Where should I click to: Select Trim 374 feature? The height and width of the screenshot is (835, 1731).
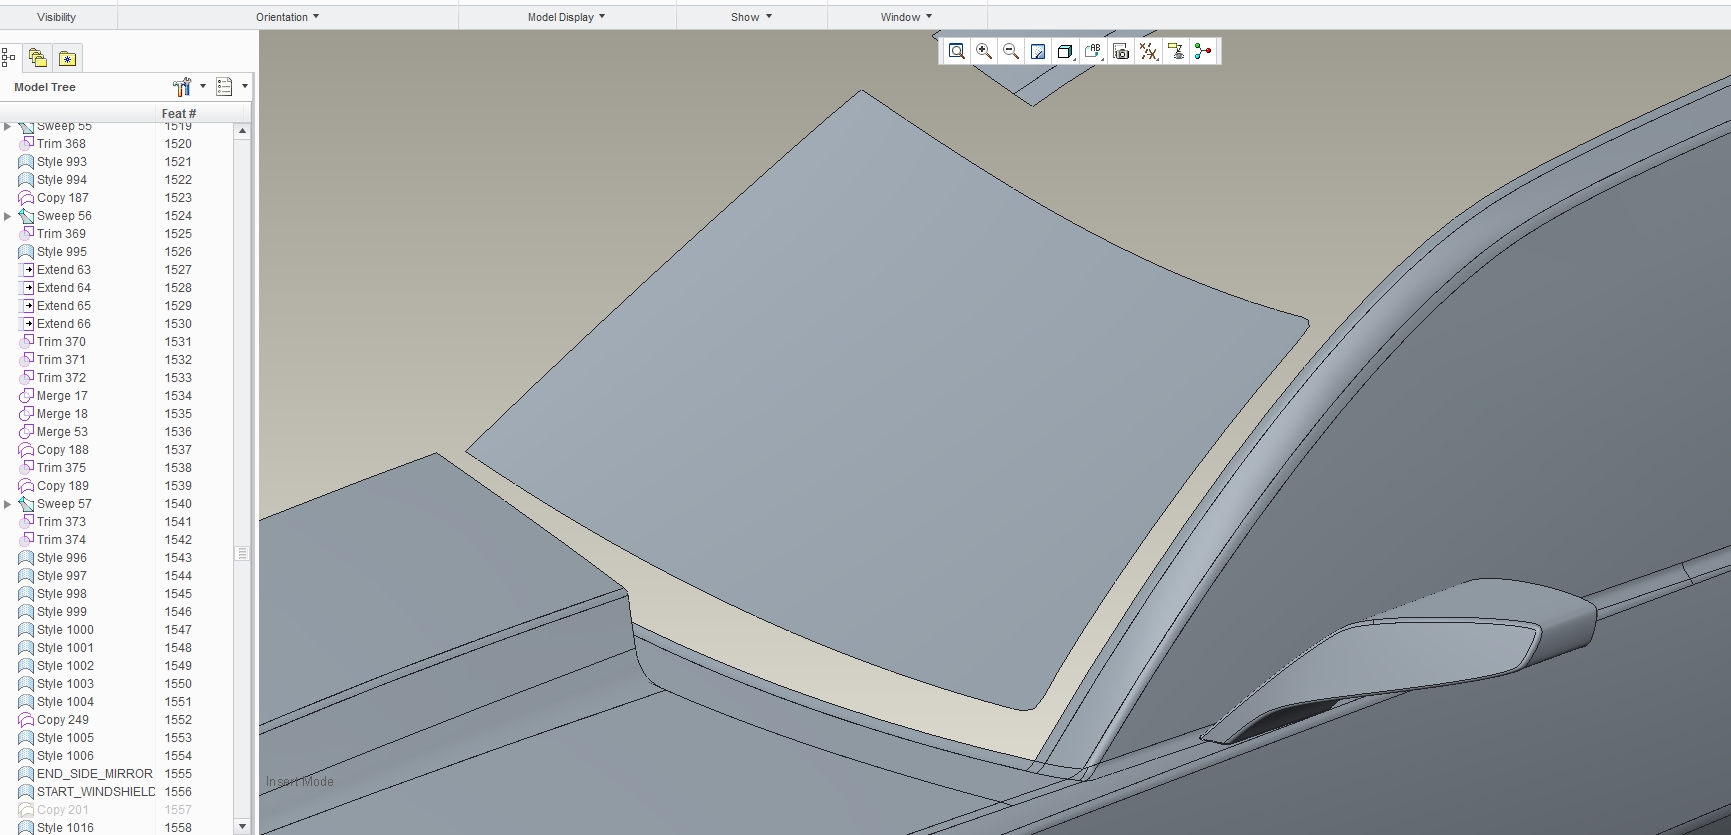tap(61, 540)
